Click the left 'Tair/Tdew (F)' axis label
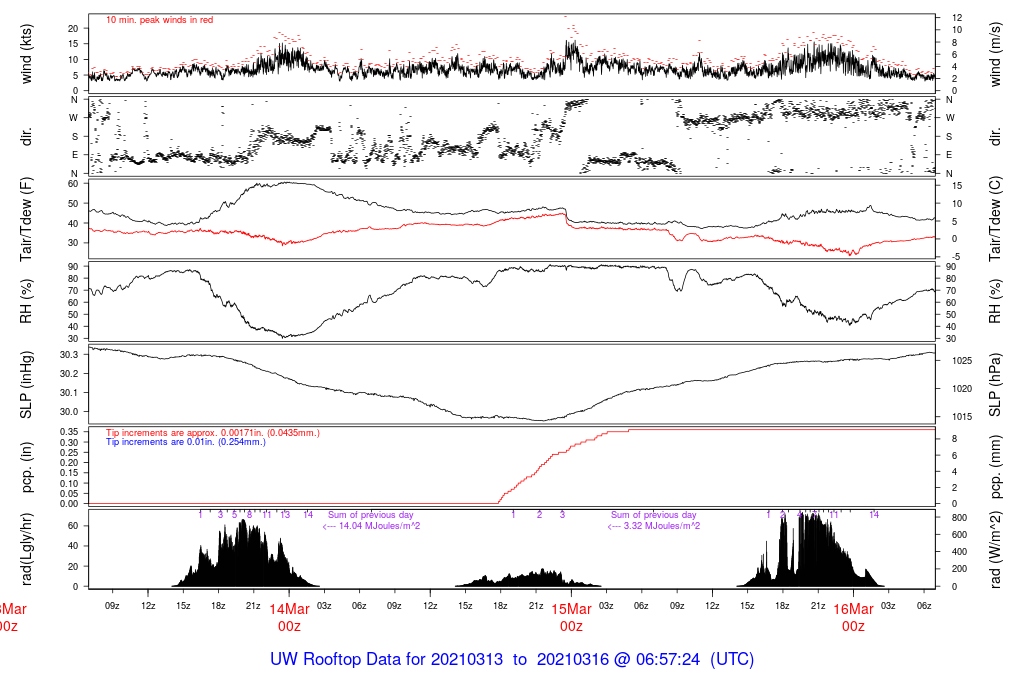 click(x=26, y=219)
